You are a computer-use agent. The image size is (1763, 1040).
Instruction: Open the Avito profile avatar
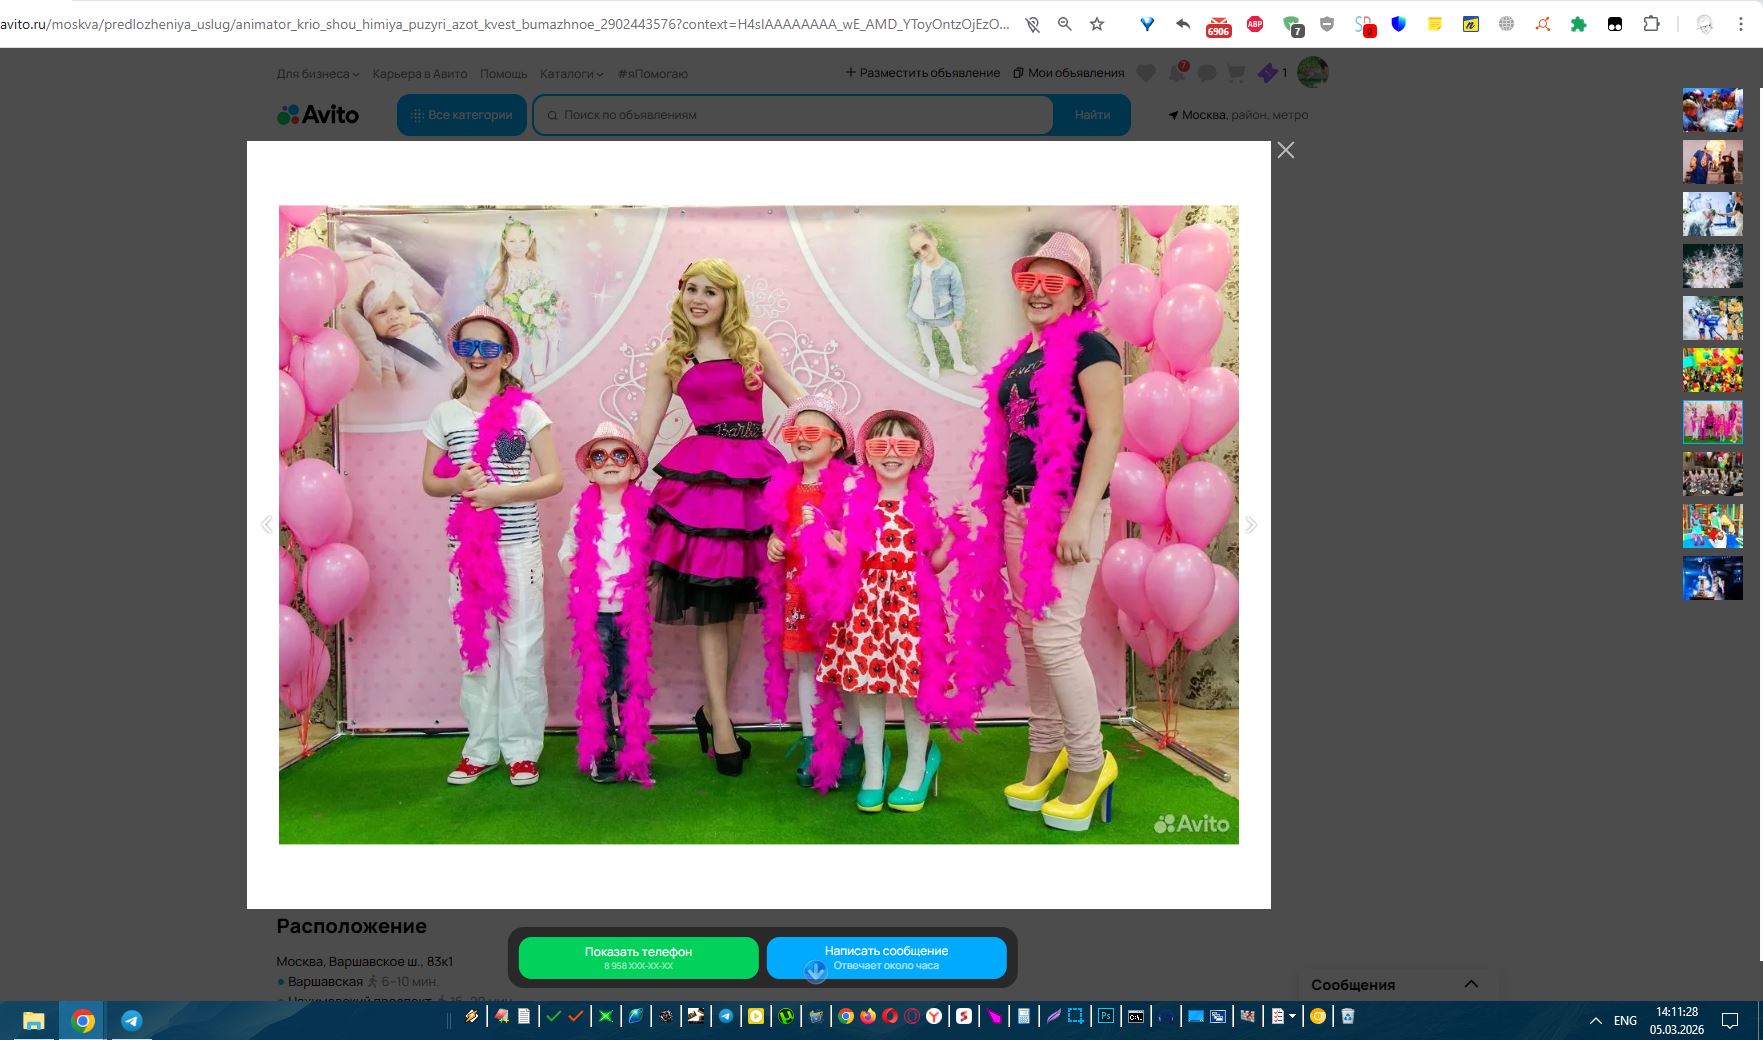[1312, 72]
